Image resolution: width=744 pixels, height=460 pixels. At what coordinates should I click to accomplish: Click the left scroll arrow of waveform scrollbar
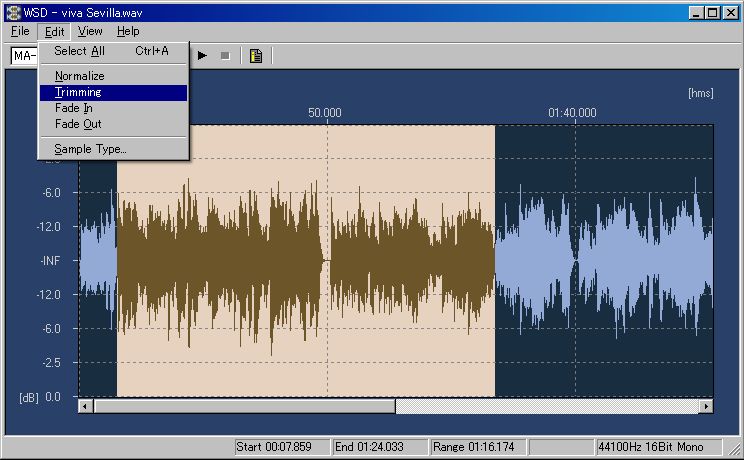85,406
